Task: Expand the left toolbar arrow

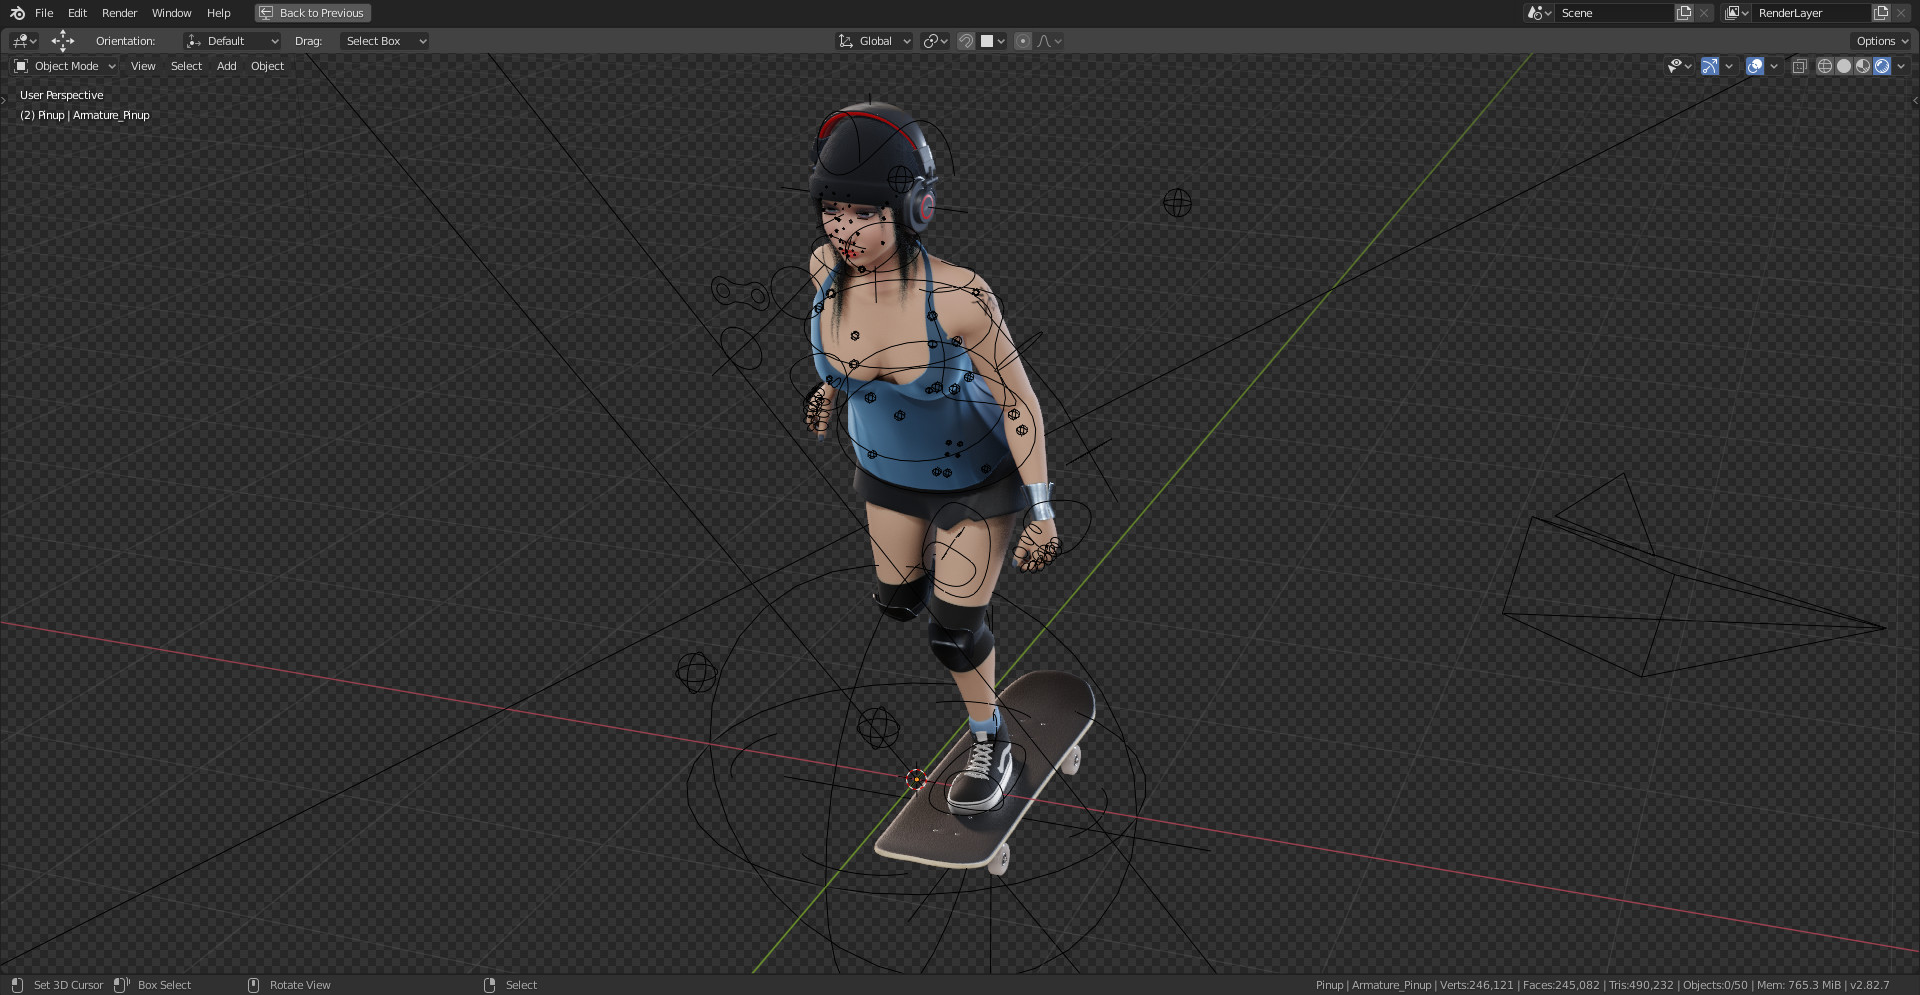Action: 4,100
